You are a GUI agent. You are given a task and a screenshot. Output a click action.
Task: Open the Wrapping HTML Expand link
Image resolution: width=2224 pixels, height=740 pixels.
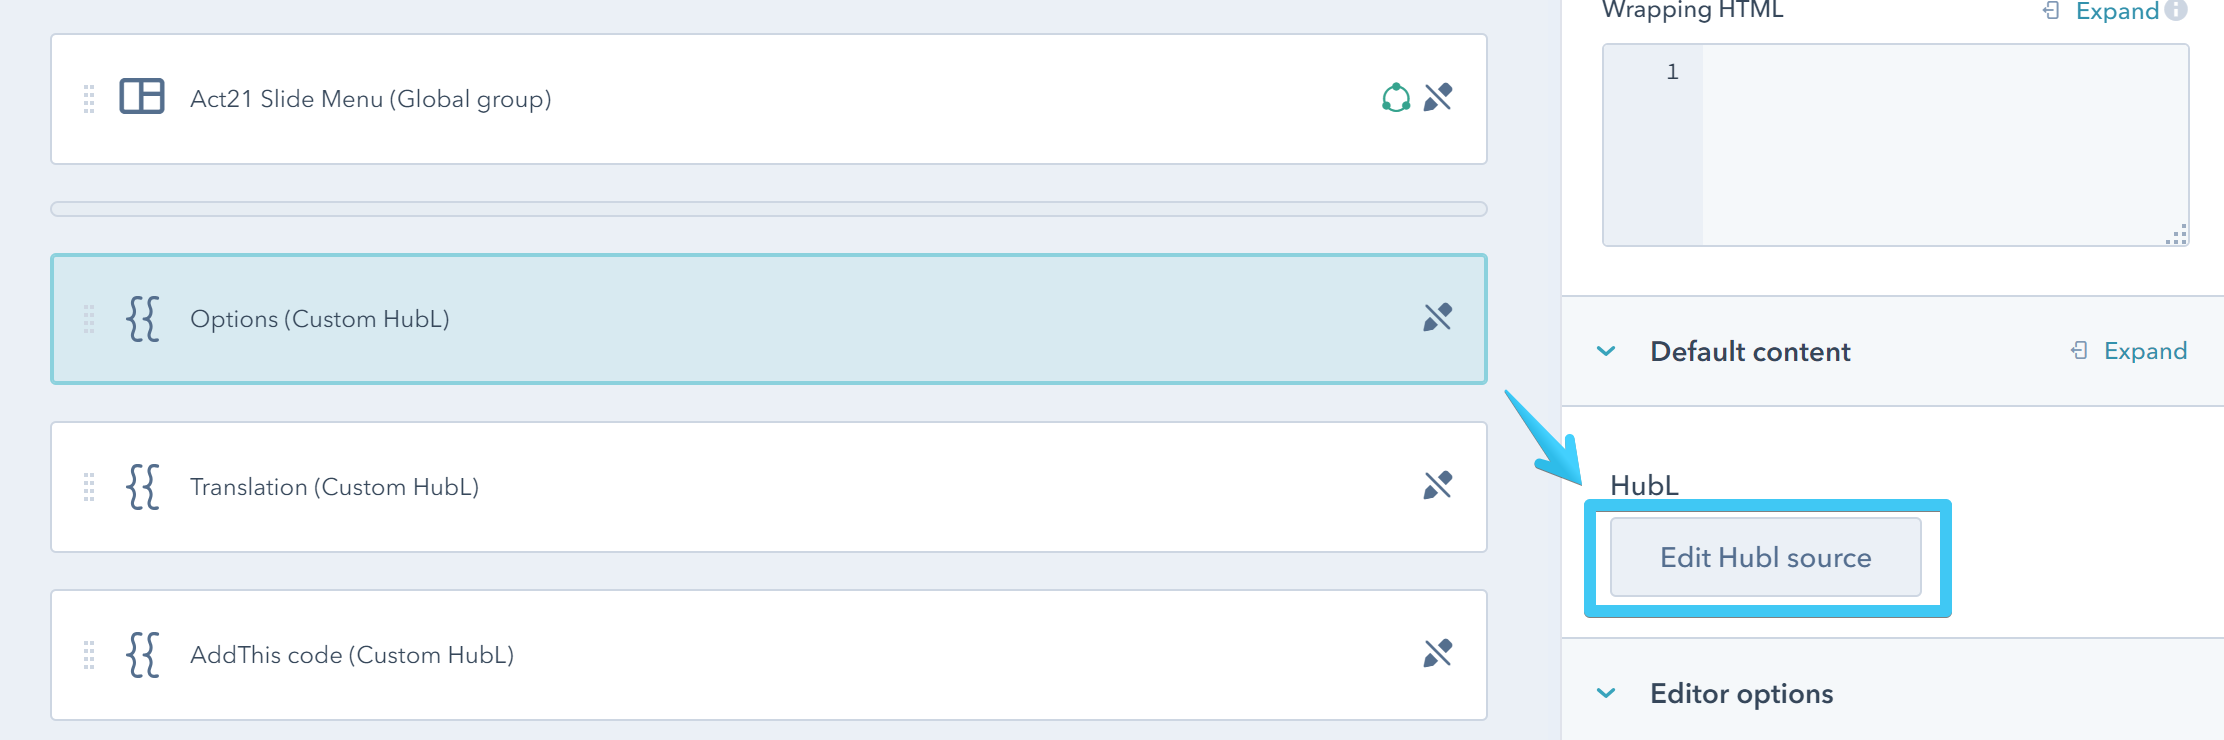point(2118,10)
